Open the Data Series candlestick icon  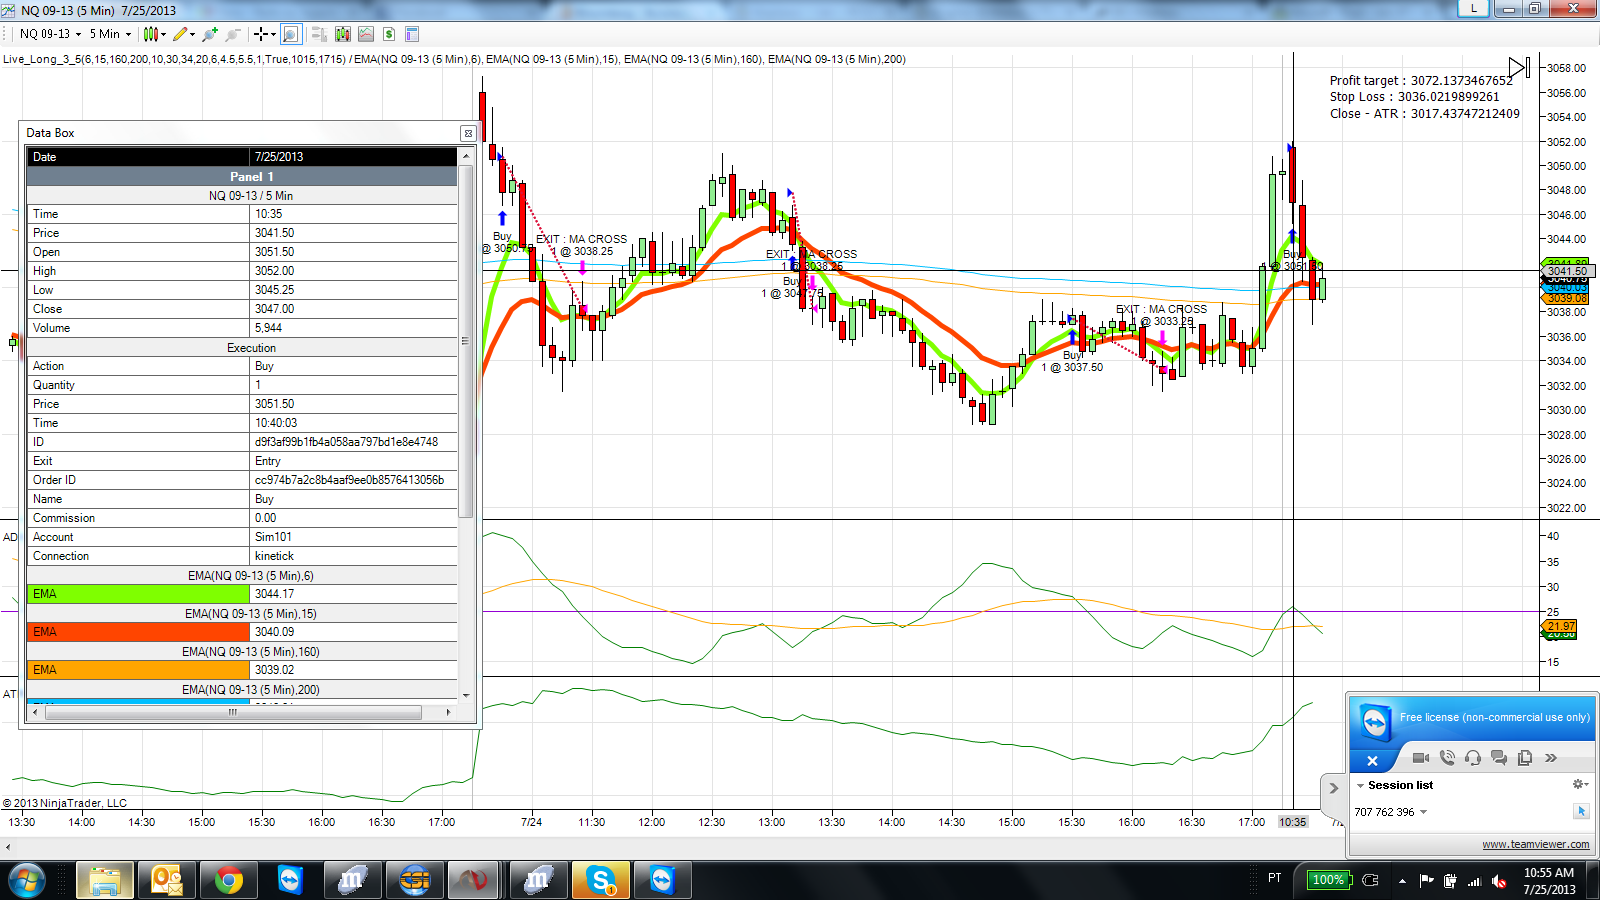tap(343, 34)
